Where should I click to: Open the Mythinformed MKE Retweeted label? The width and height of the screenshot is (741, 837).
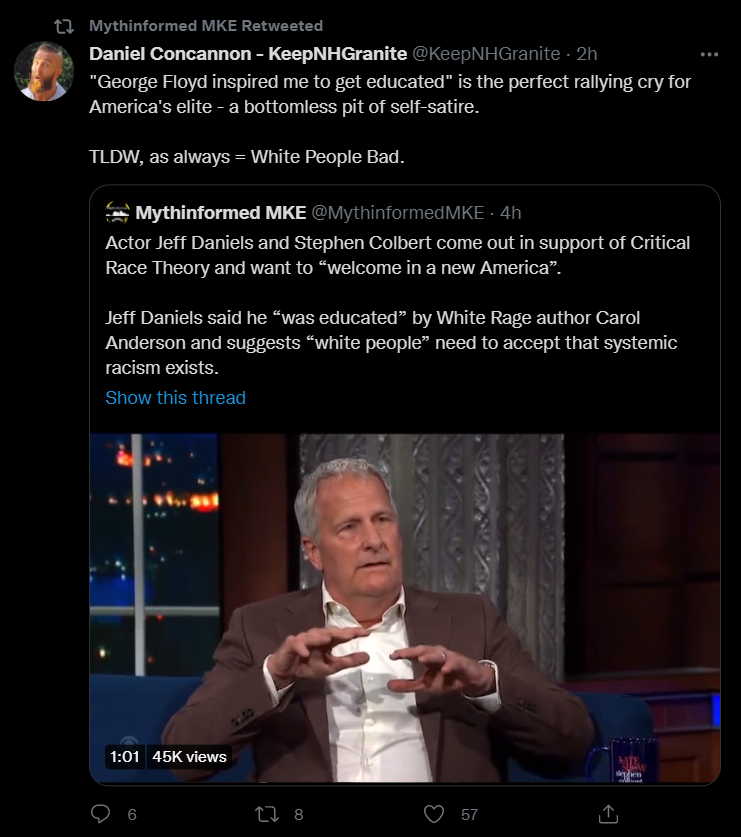(206, 26)
